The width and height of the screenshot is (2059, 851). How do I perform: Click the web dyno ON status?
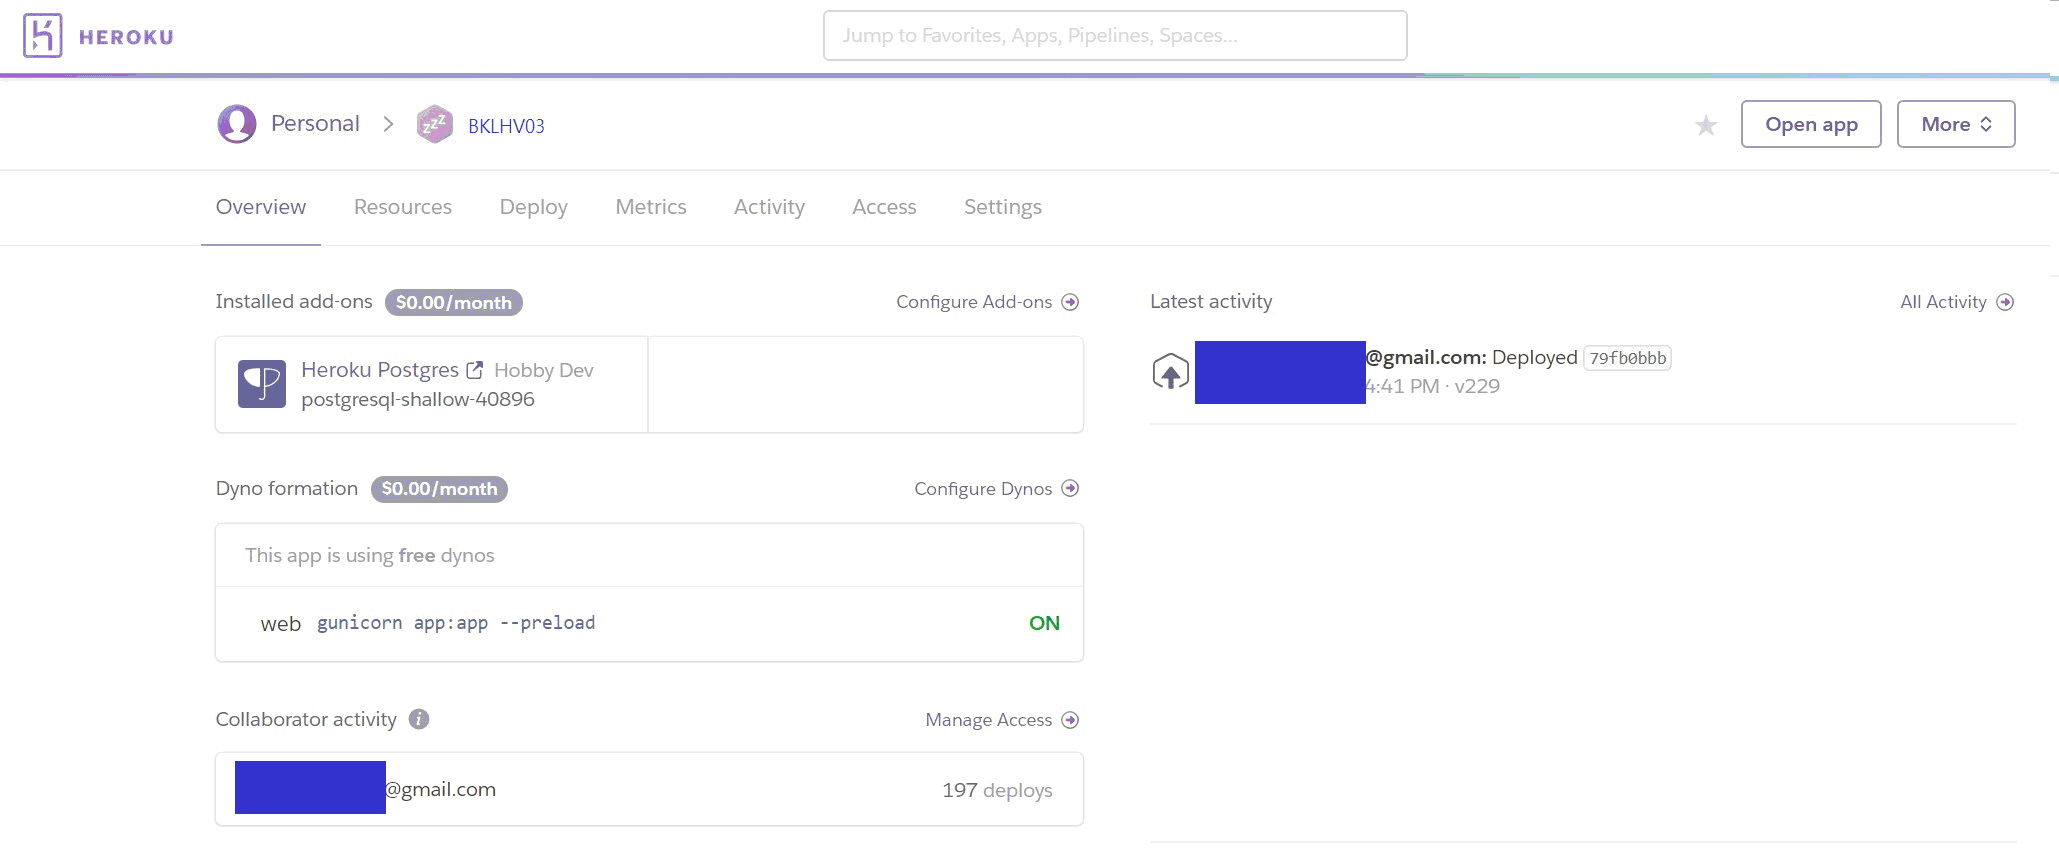pos(1044,623)
